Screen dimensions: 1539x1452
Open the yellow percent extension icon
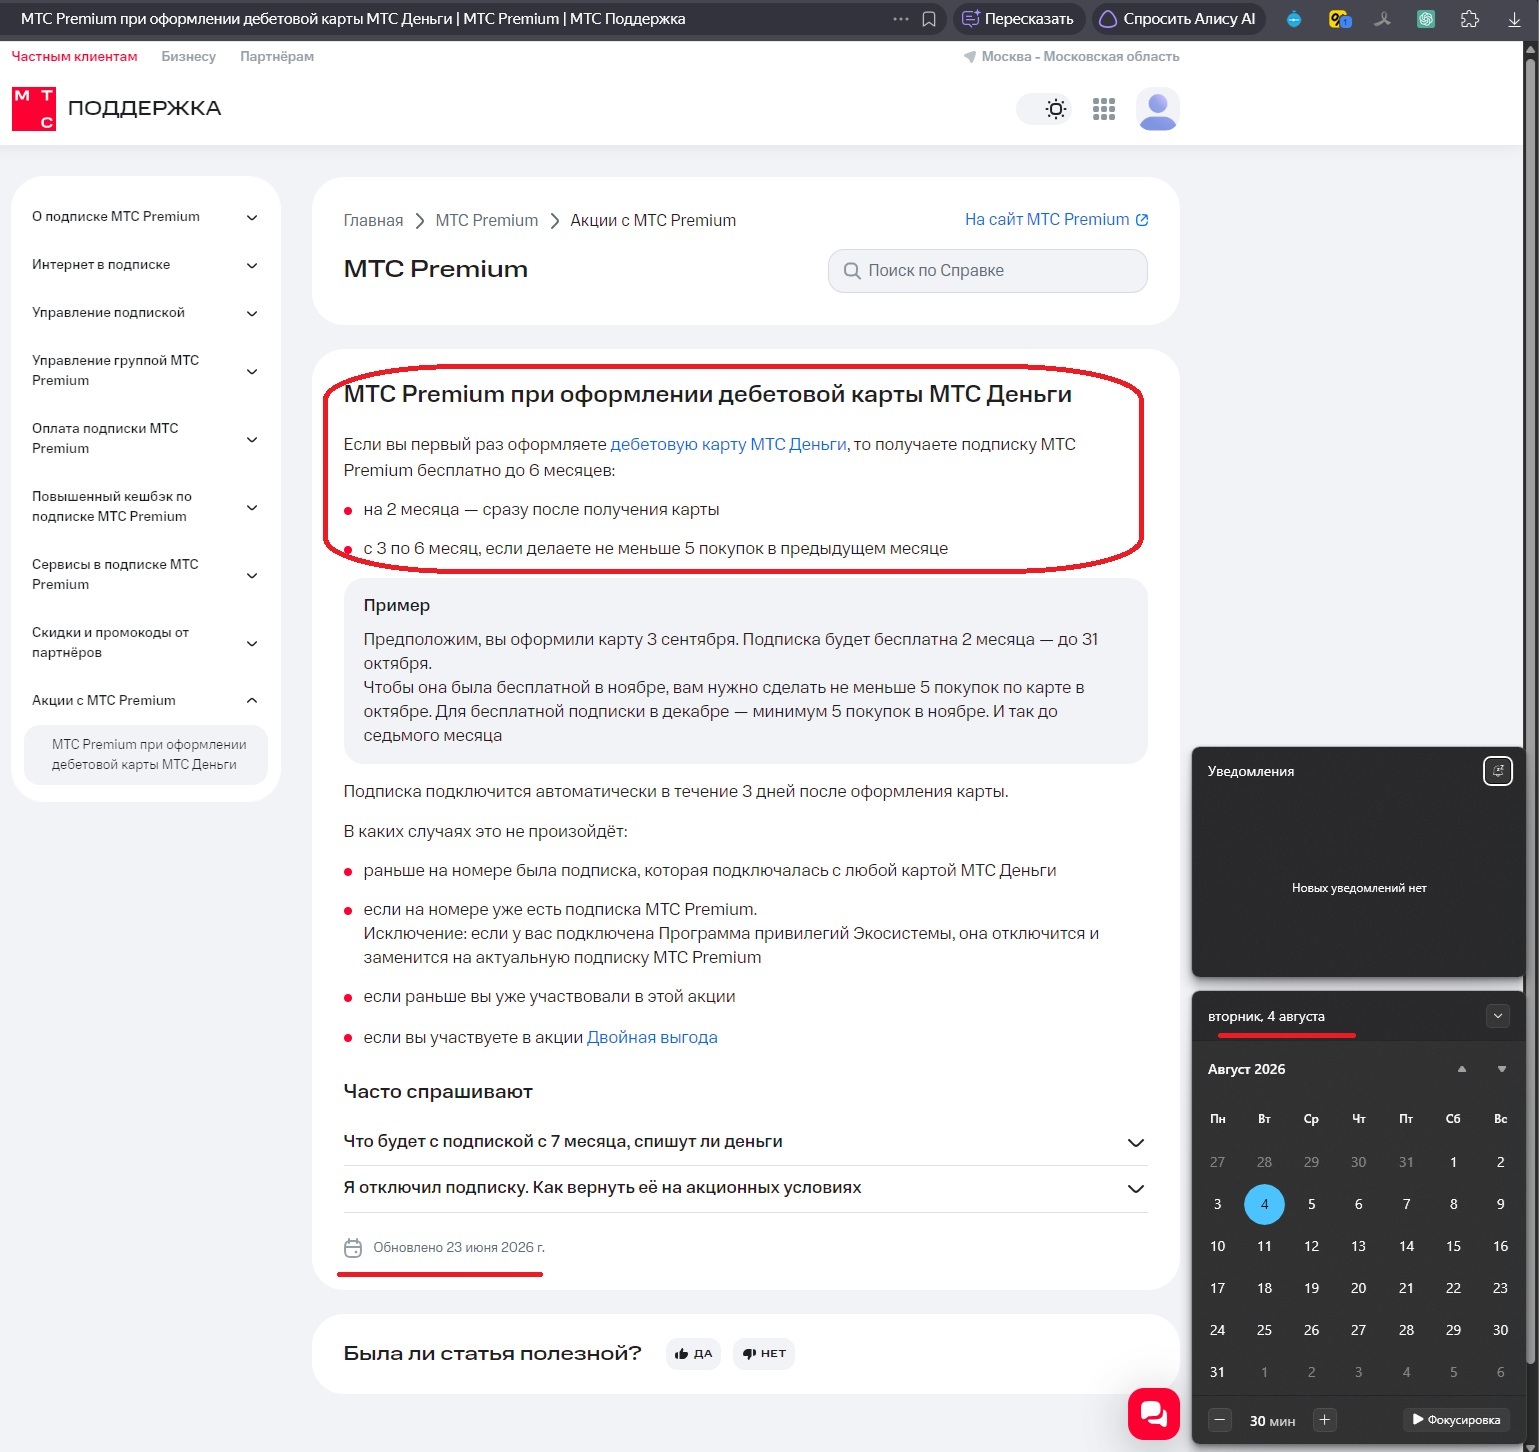tap(1339, 19)
